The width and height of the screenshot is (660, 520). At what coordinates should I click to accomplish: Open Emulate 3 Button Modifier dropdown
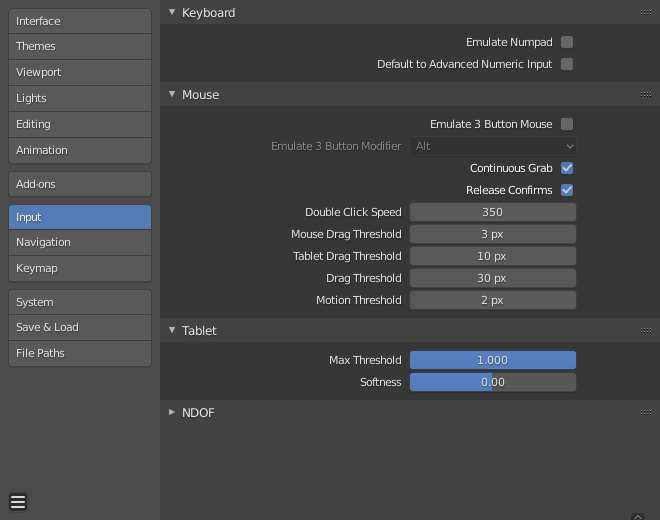(x=493, y=146)
